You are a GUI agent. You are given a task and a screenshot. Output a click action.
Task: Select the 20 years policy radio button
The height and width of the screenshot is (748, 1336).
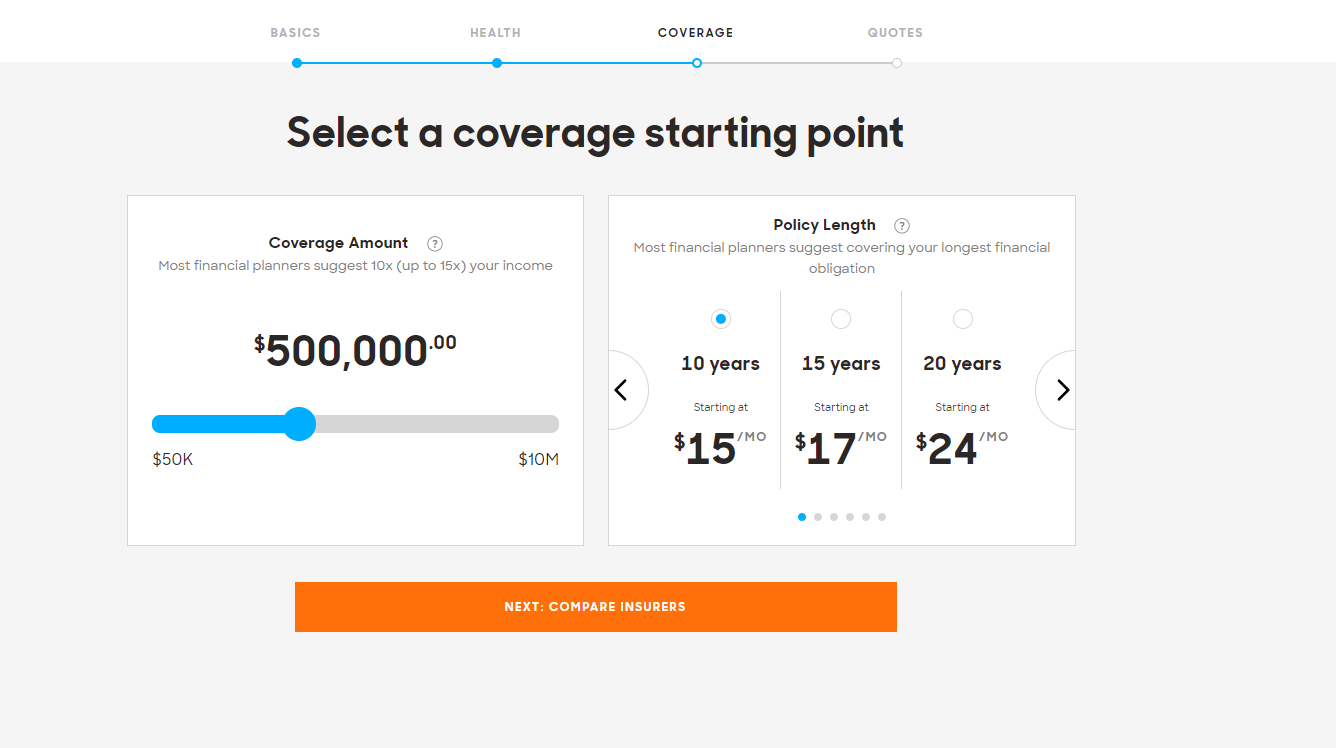(963, 319)
